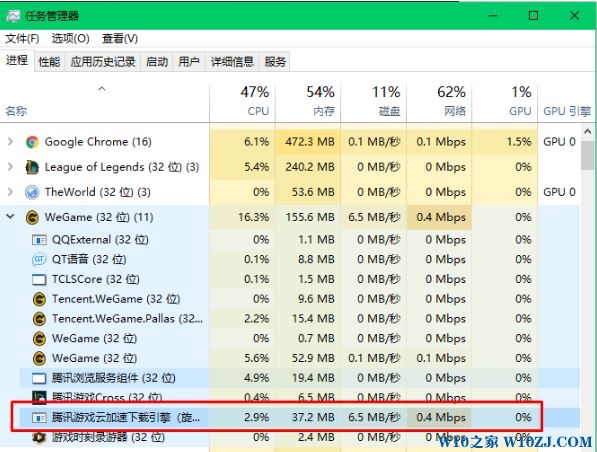Sort by the GPU percentage column header

504,102
